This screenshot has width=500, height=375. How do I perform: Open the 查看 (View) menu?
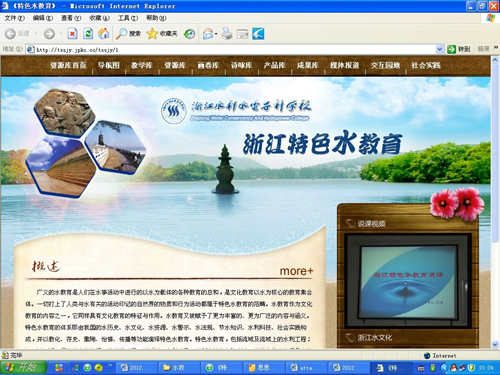pos(71,18)
